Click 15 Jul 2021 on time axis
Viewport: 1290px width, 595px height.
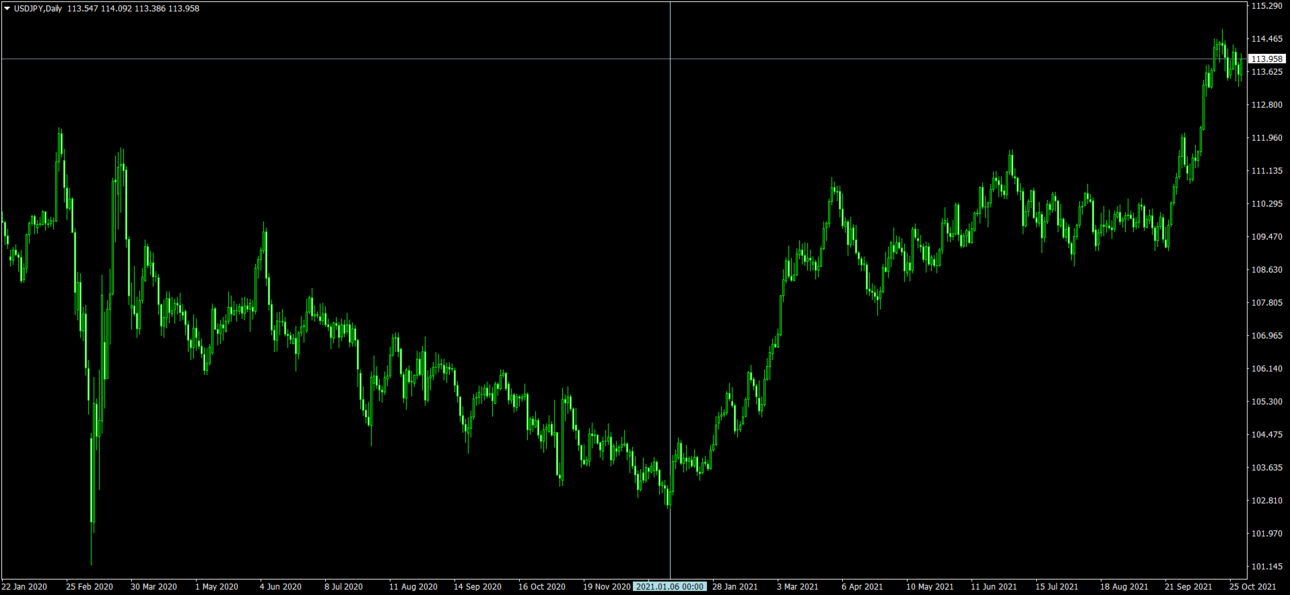1057,587
